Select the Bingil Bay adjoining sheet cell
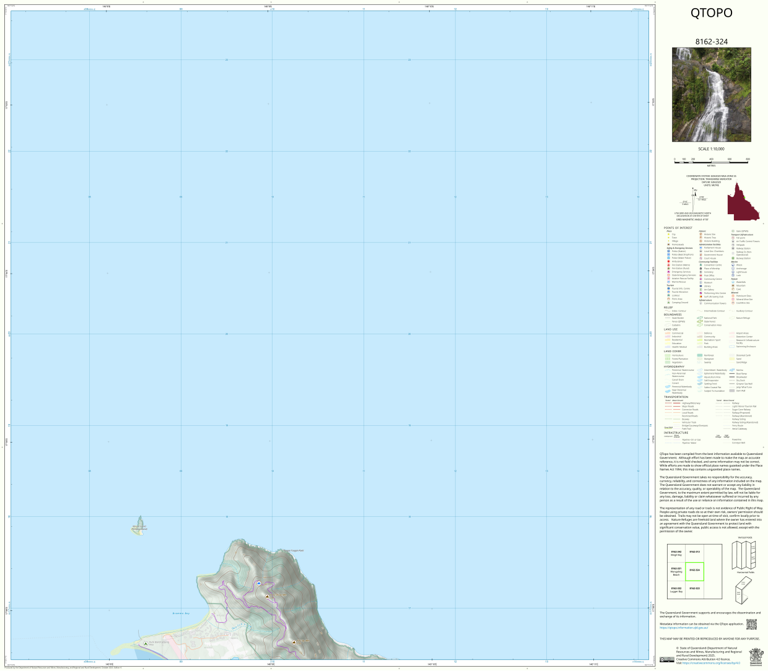Screen dimensions: 768x671 [676, 553]
